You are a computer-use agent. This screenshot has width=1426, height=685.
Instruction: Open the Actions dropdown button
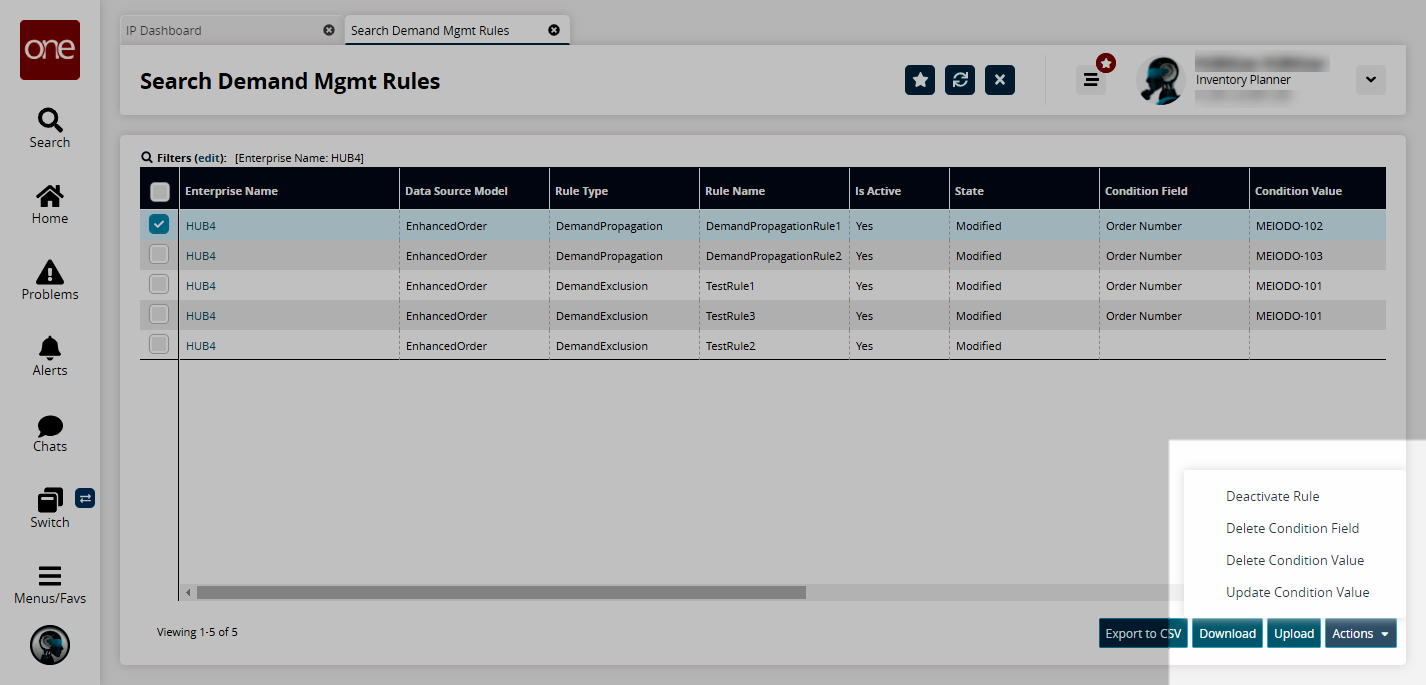coord(1361,633)
